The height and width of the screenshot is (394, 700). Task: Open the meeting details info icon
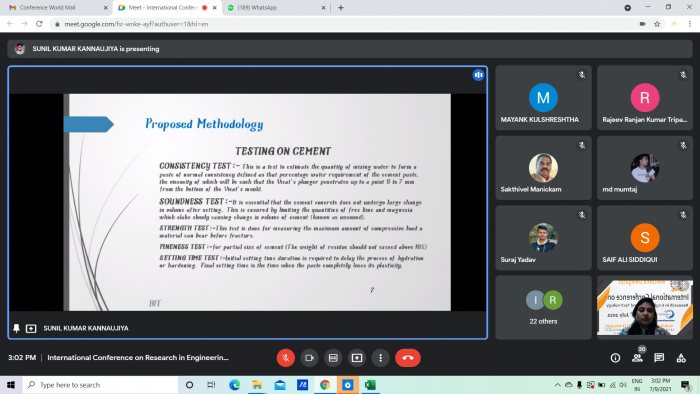click(x=615, y=358)
